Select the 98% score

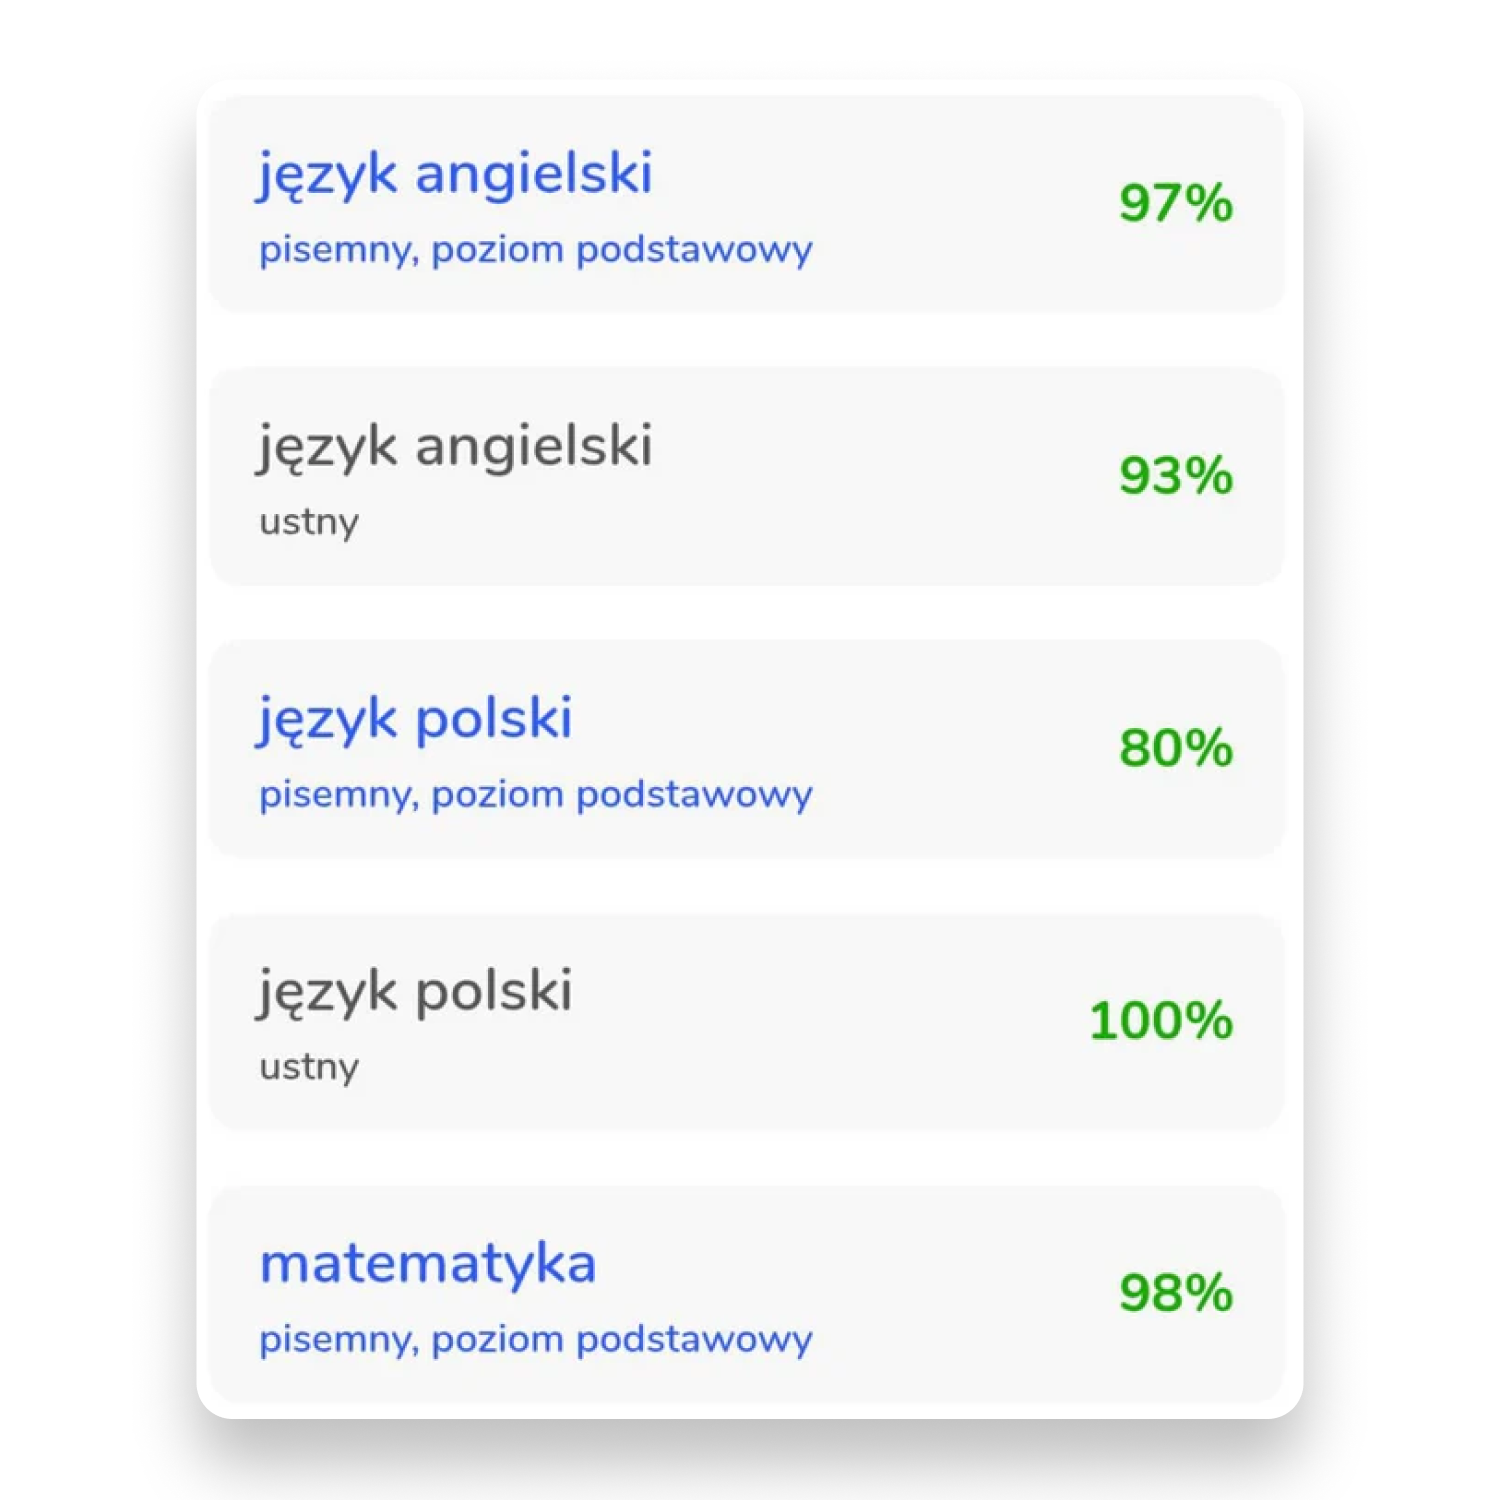tap(1176, 1293)
